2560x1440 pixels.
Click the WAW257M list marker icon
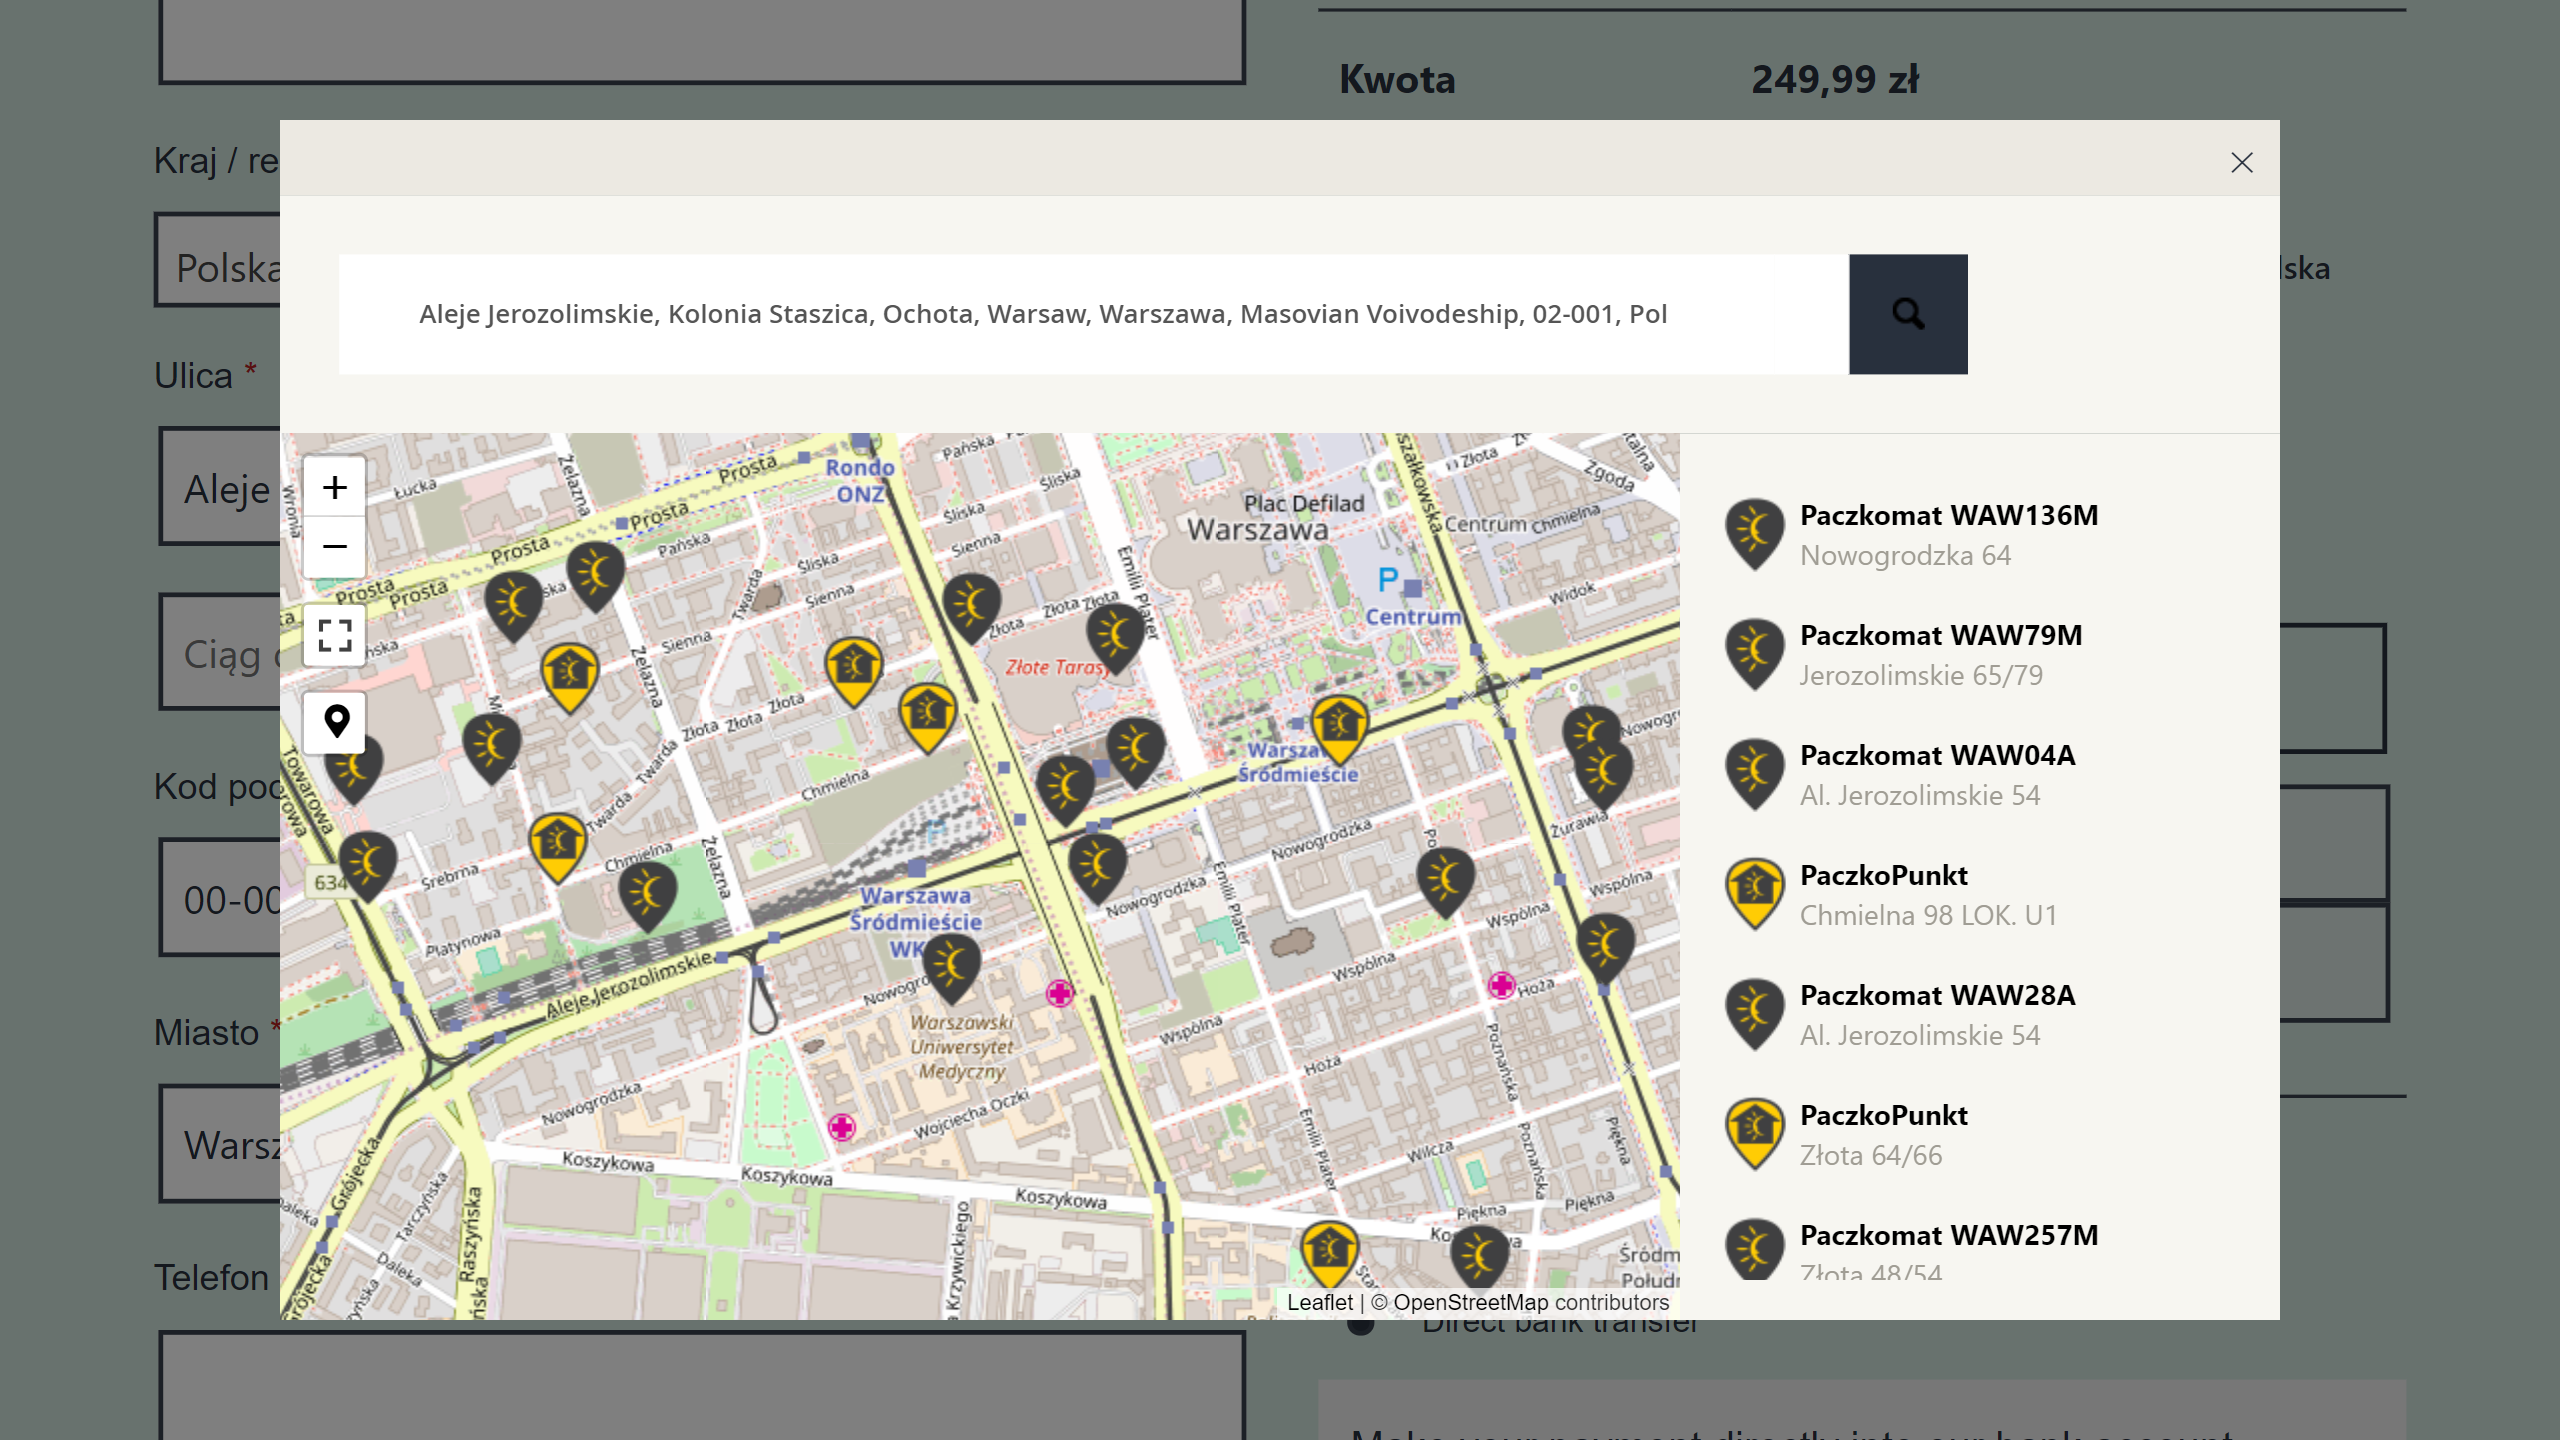1755,1250
